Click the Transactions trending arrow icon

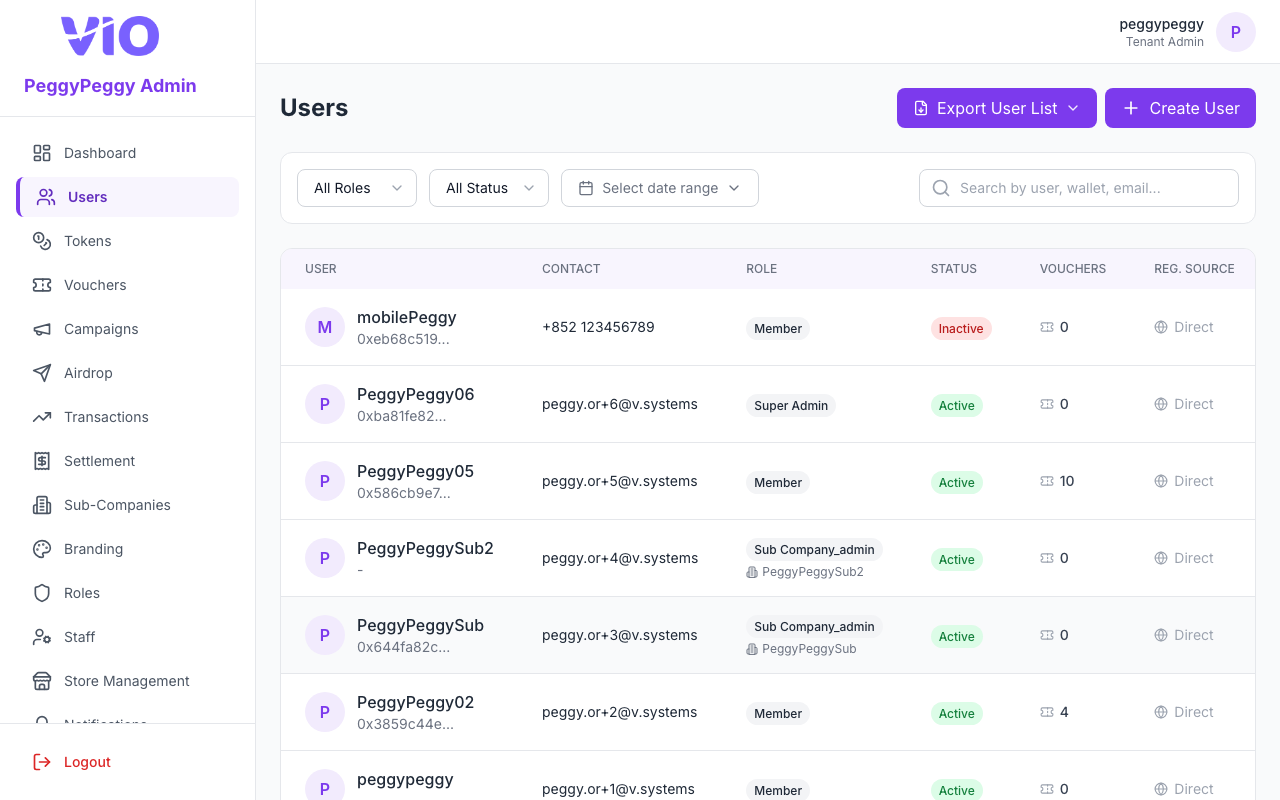[42, 417]
